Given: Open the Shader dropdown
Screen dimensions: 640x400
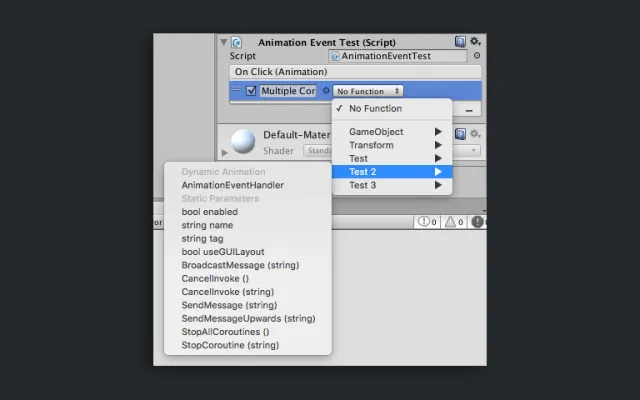Looking at the screenshot, I should (x=392, y=151).
